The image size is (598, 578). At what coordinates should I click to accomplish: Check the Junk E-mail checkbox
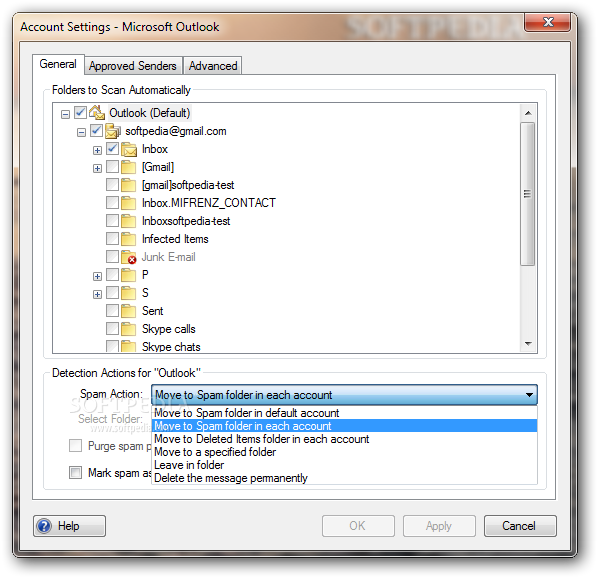[113, 256]
